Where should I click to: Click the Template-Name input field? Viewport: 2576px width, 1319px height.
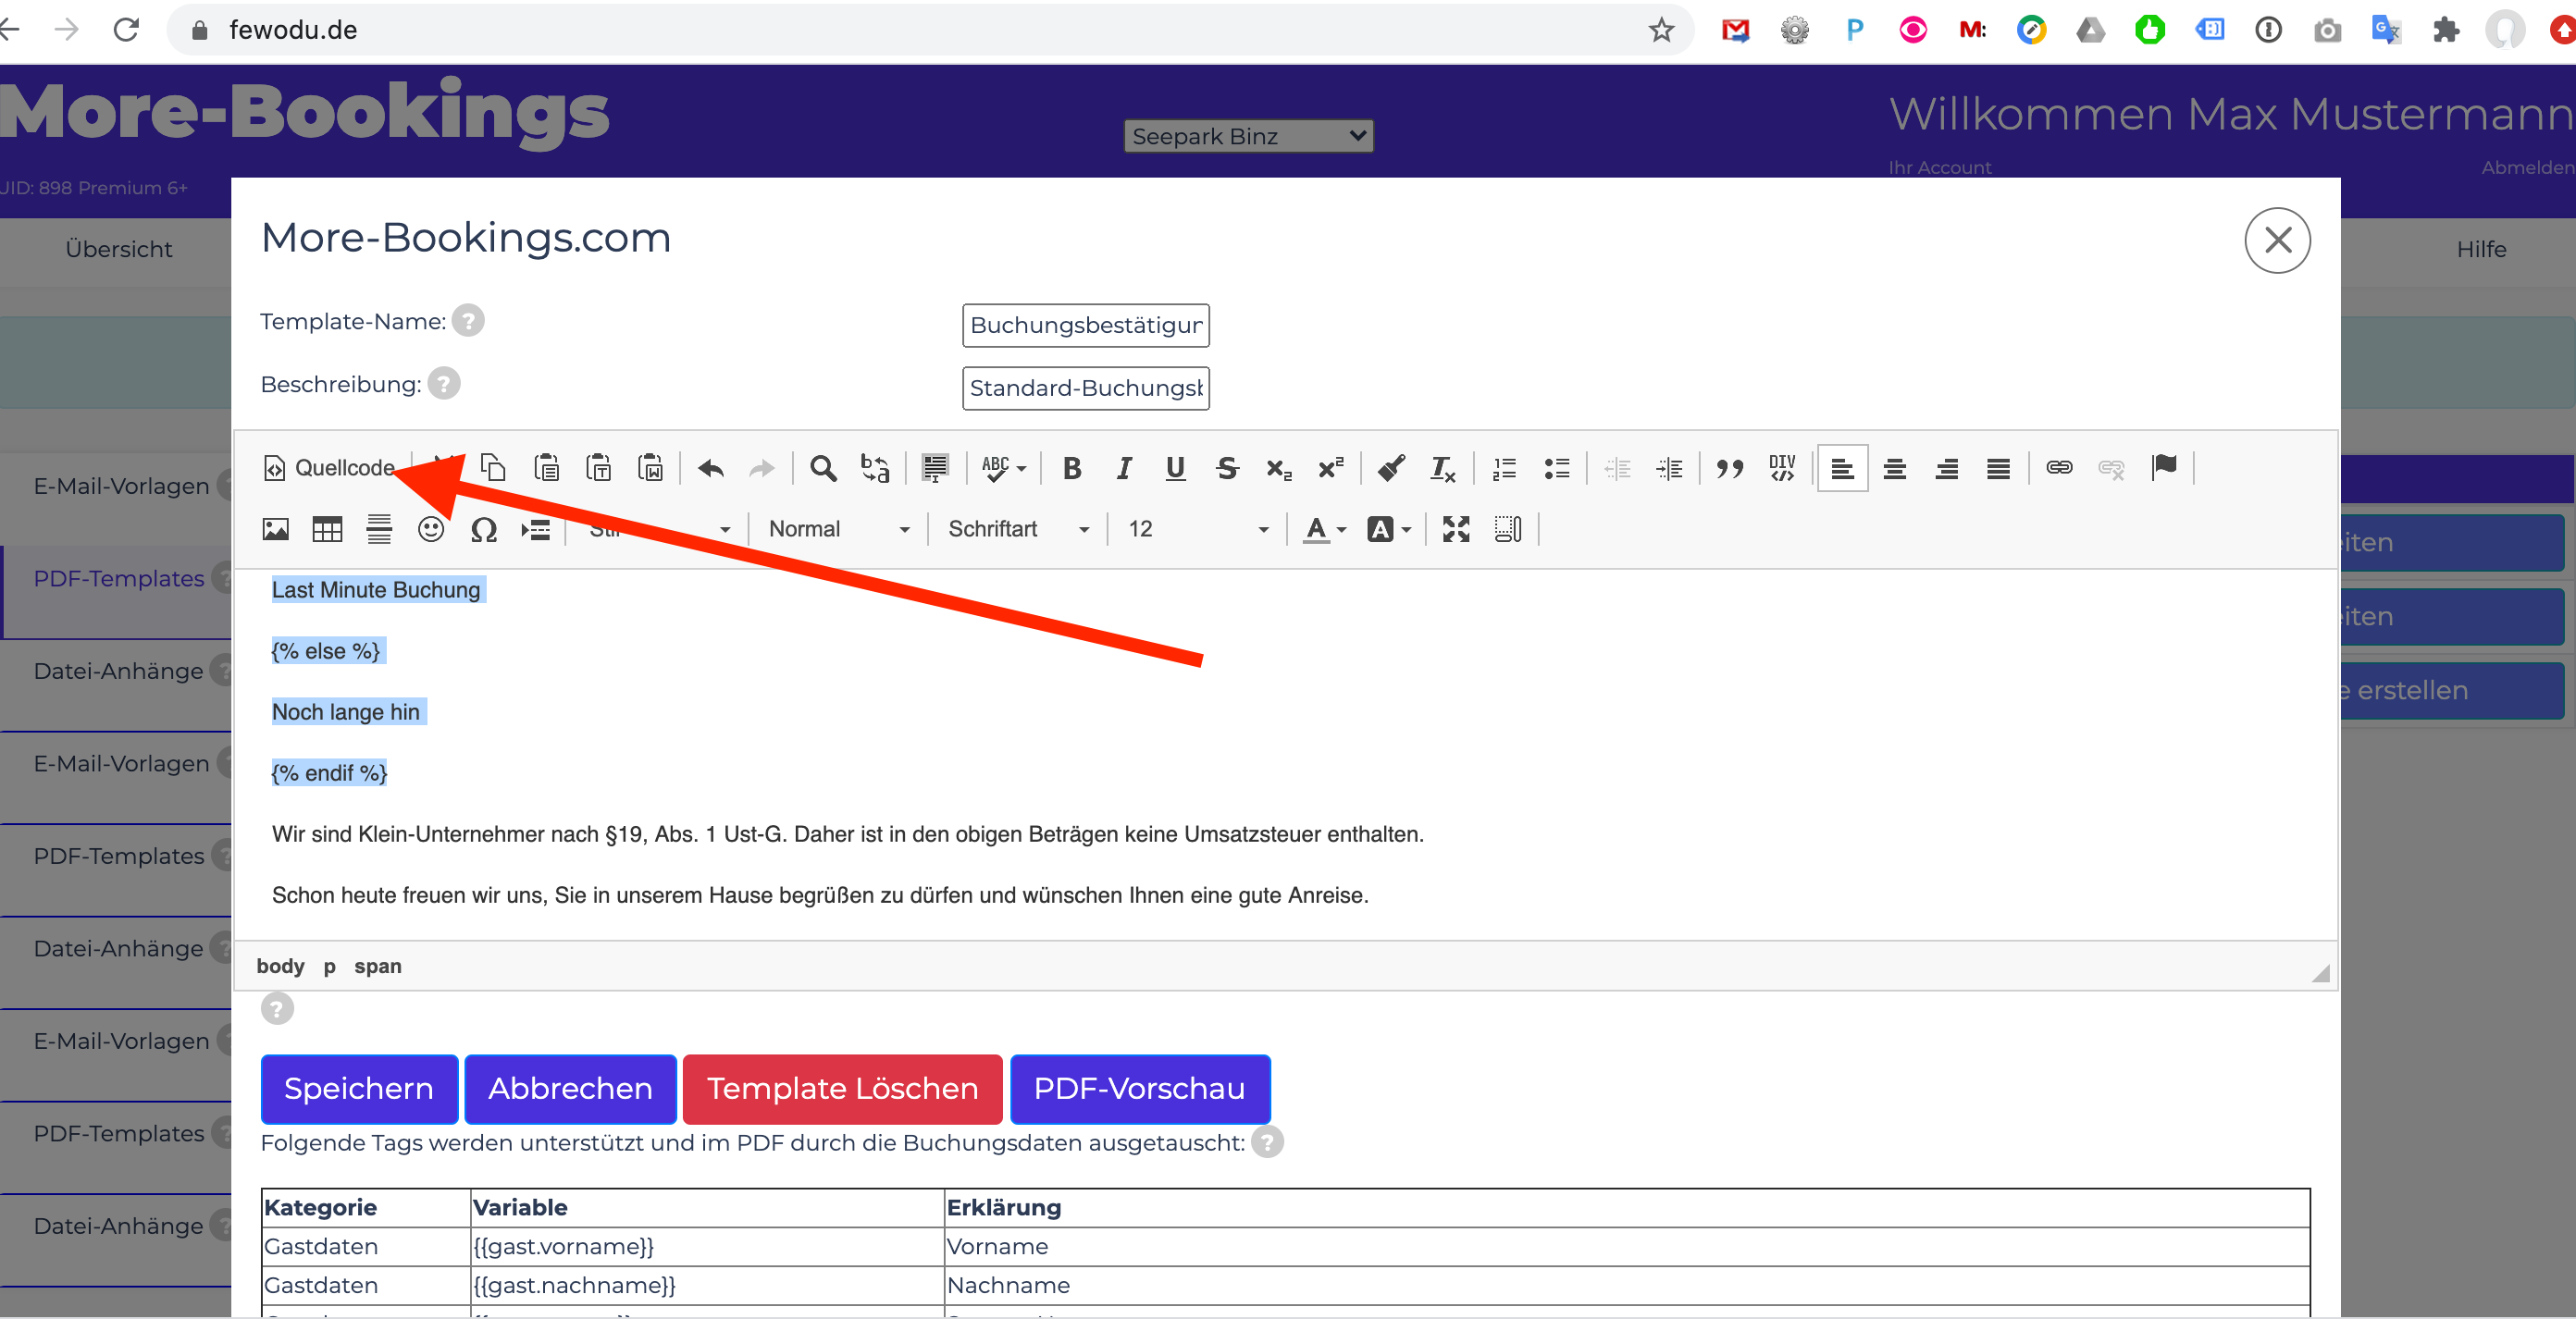(x=1085, y=325)
